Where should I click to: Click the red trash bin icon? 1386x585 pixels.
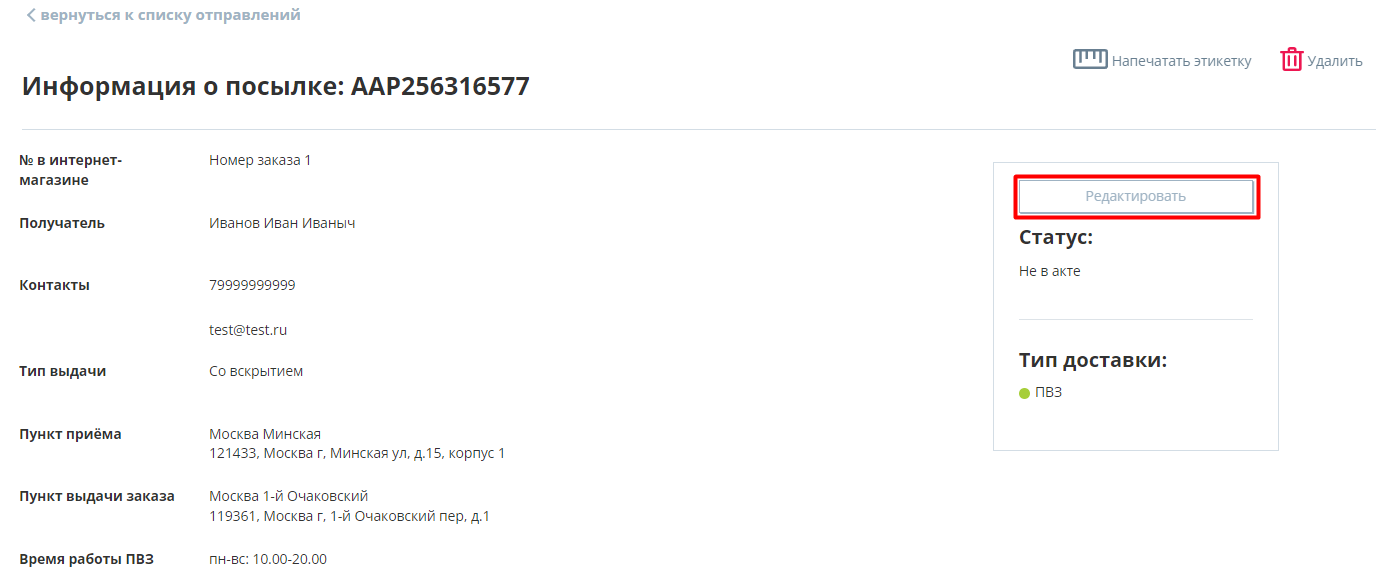click(x=1292, y=60)
